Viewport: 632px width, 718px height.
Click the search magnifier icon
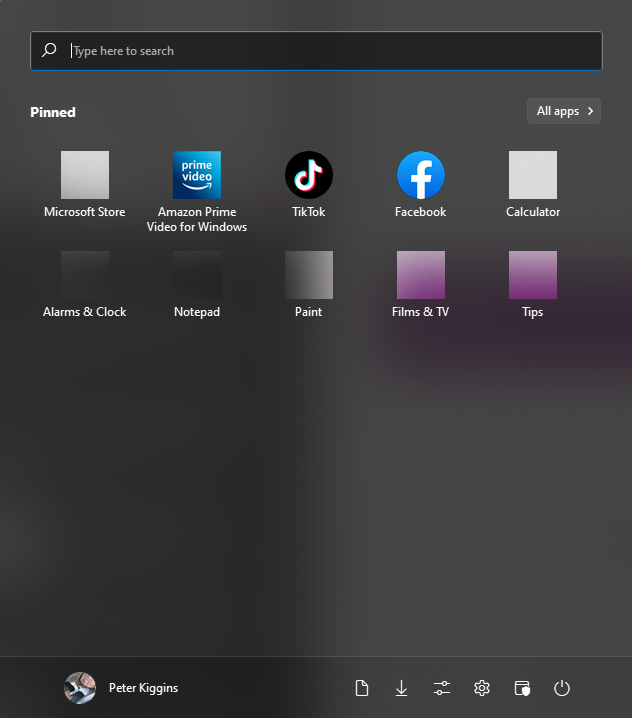click(49, 50)
